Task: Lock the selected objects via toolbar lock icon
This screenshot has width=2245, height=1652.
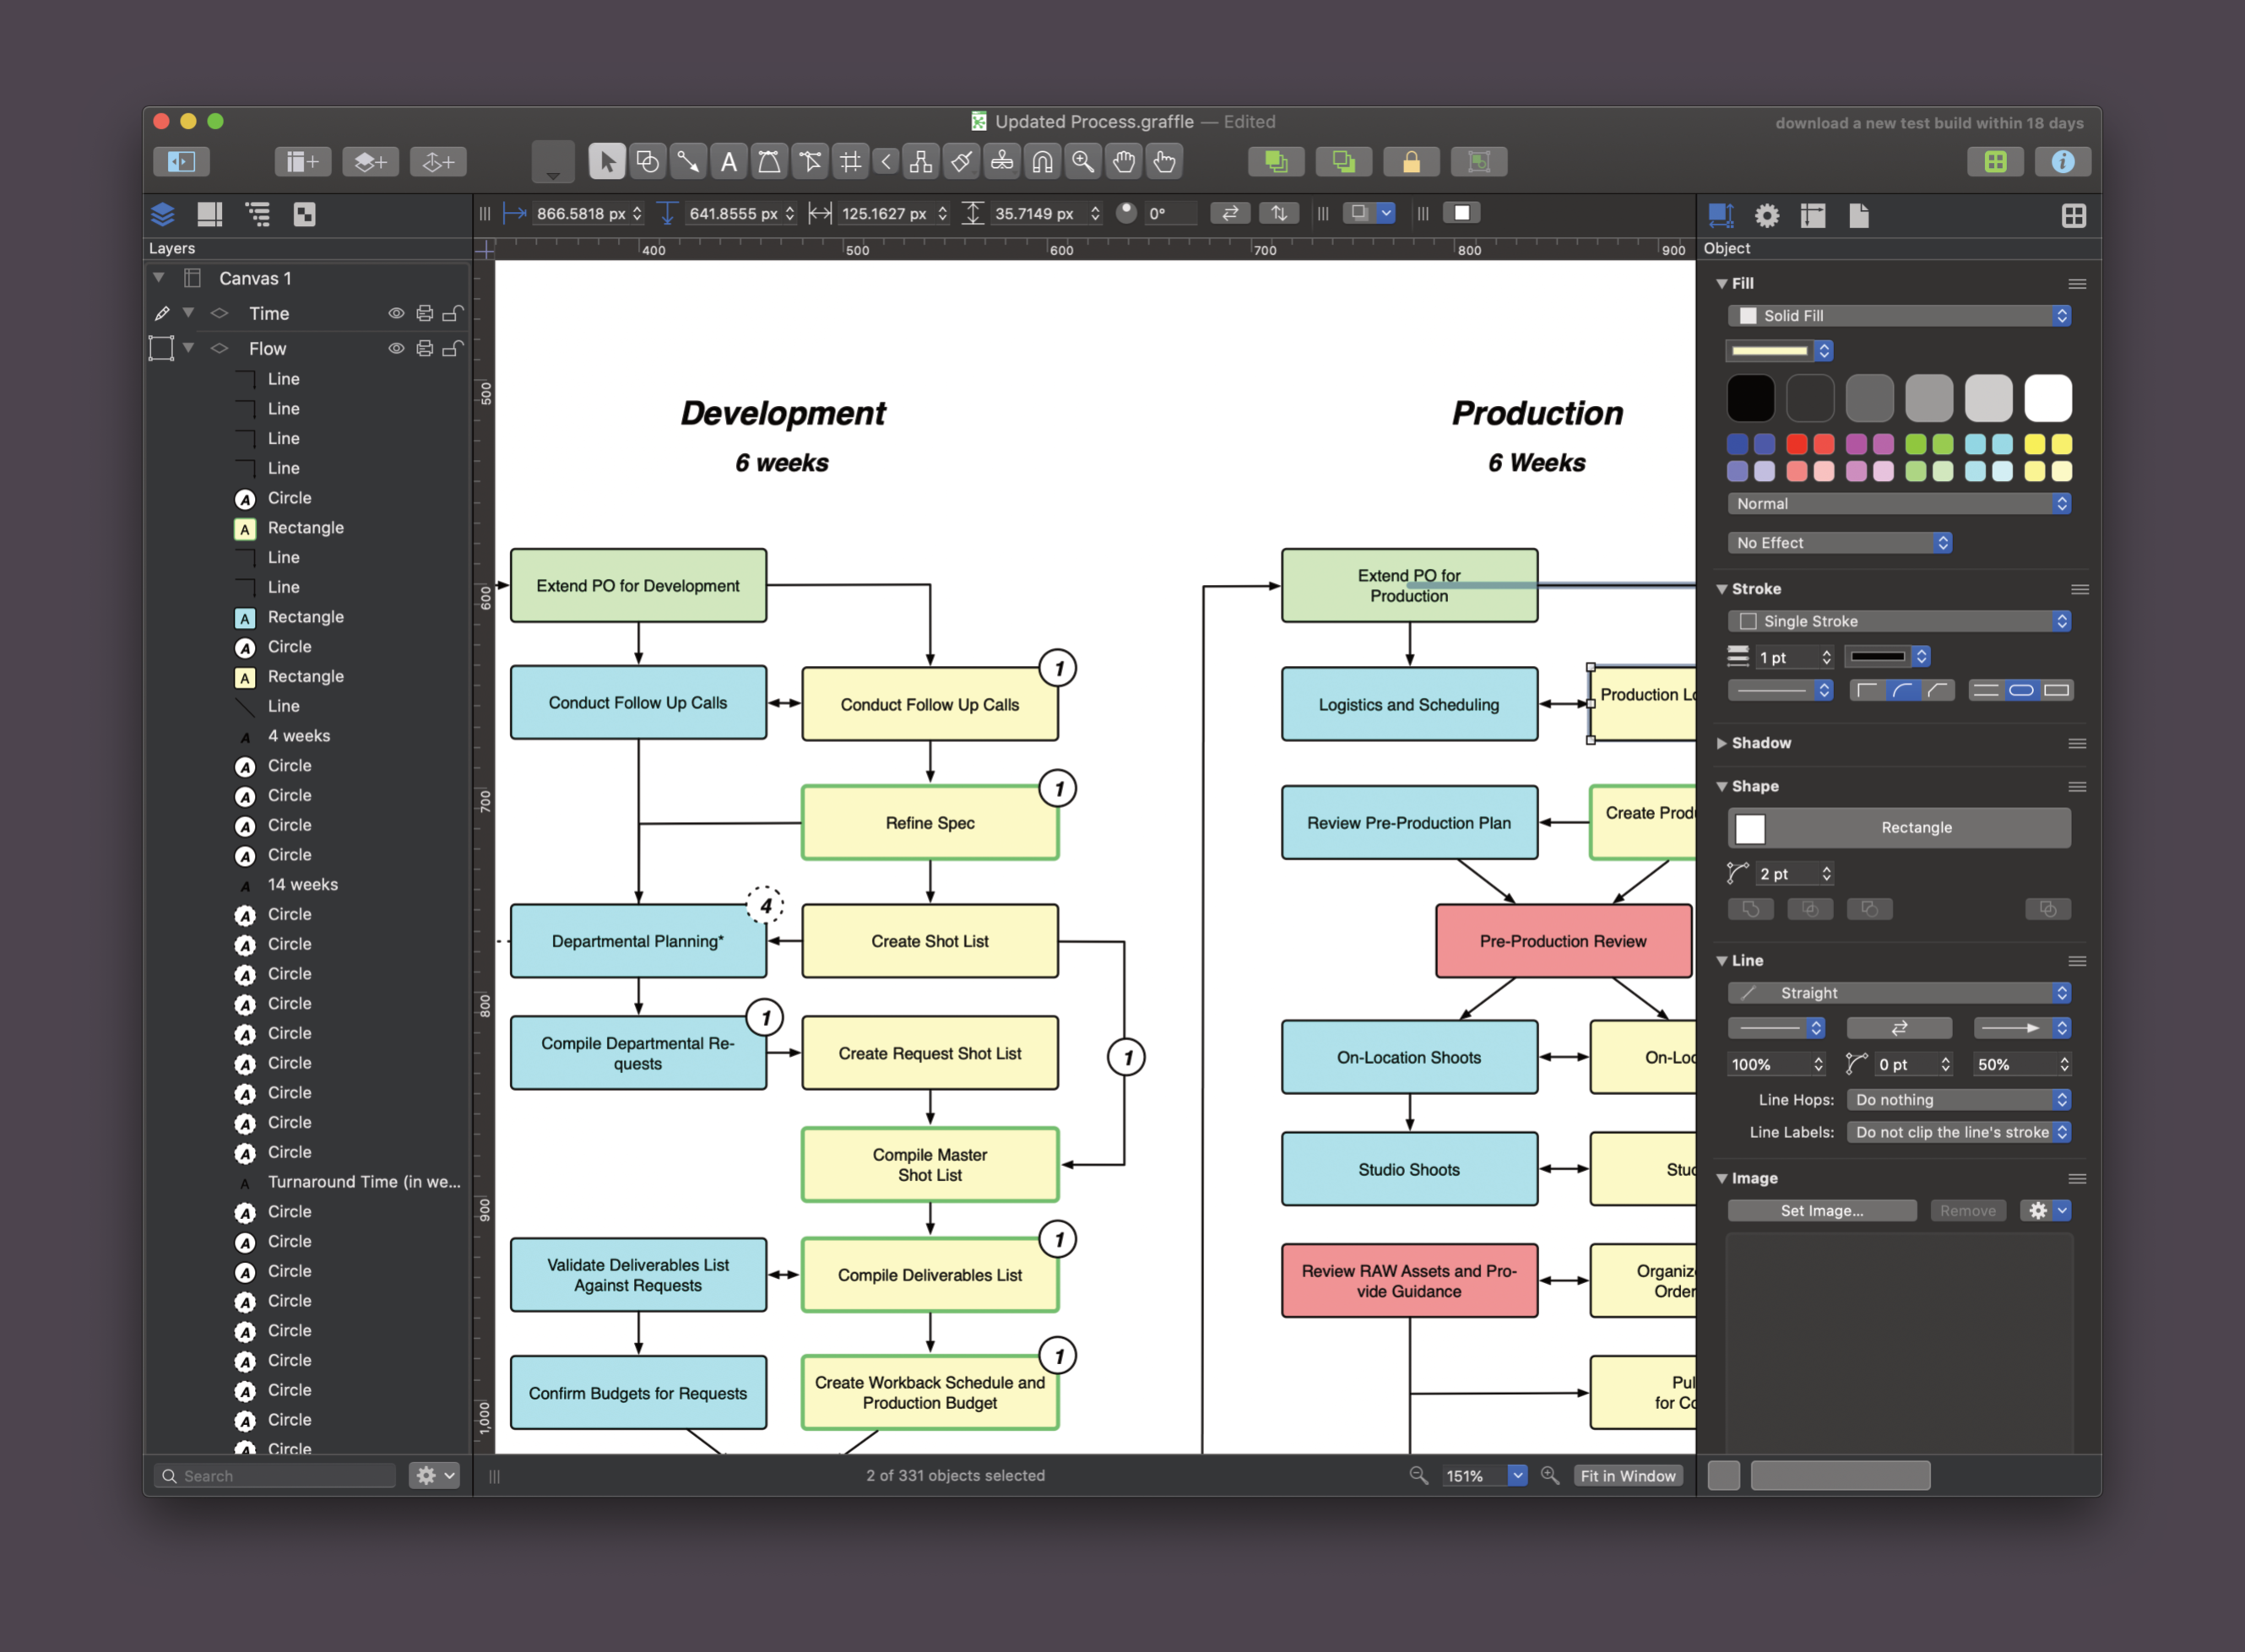Action: click(x=1410, y=161)
